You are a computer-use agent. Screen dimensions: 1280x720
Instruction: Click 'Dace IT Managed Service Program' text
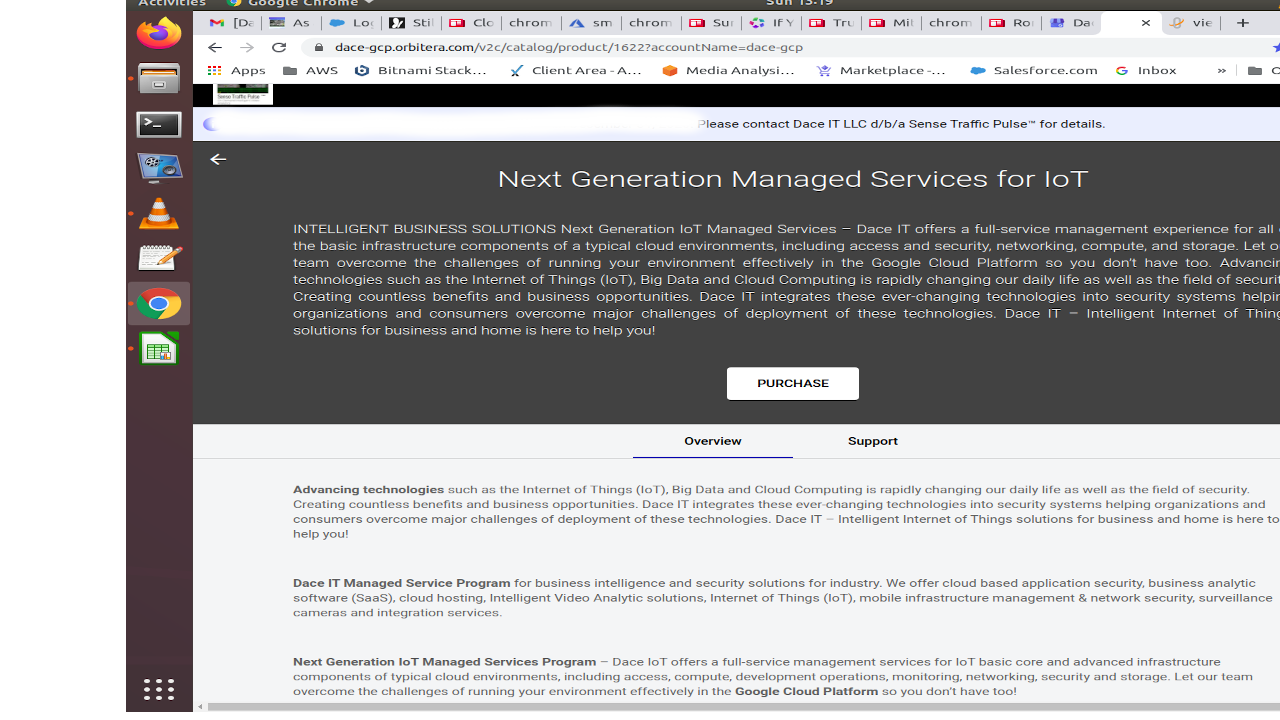(401, 583)
